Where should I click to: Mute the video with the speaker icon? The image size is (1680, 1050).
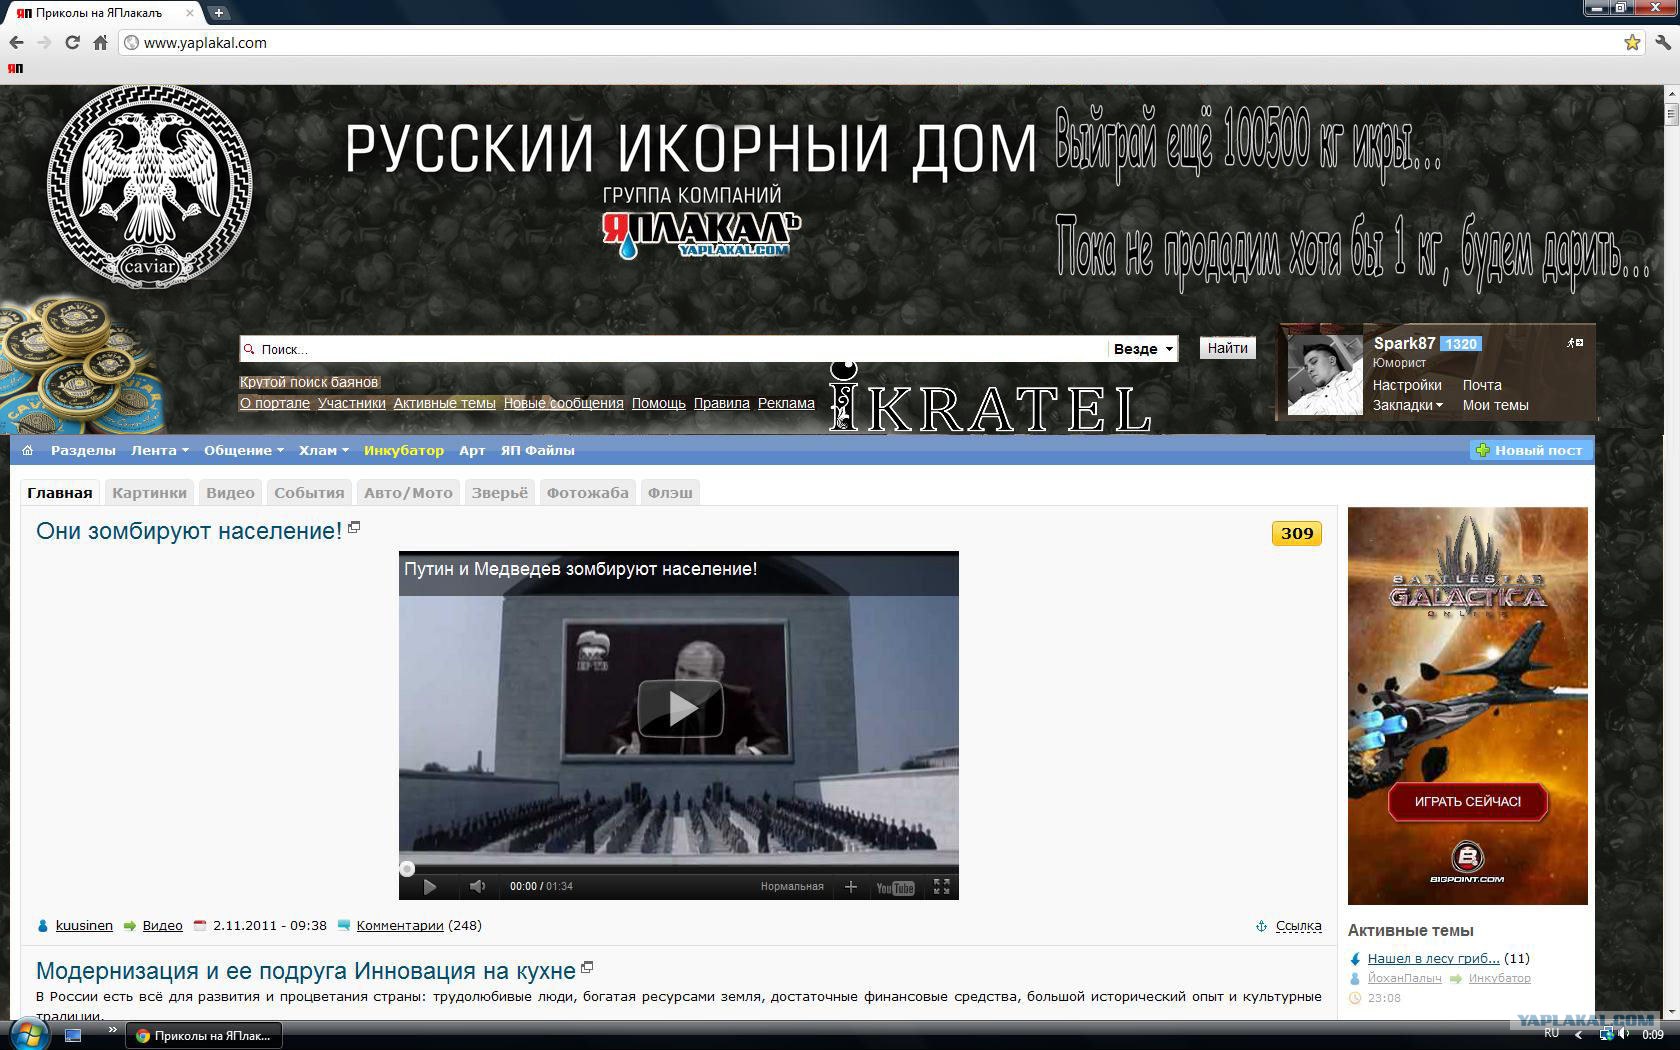tap(477, 886)
